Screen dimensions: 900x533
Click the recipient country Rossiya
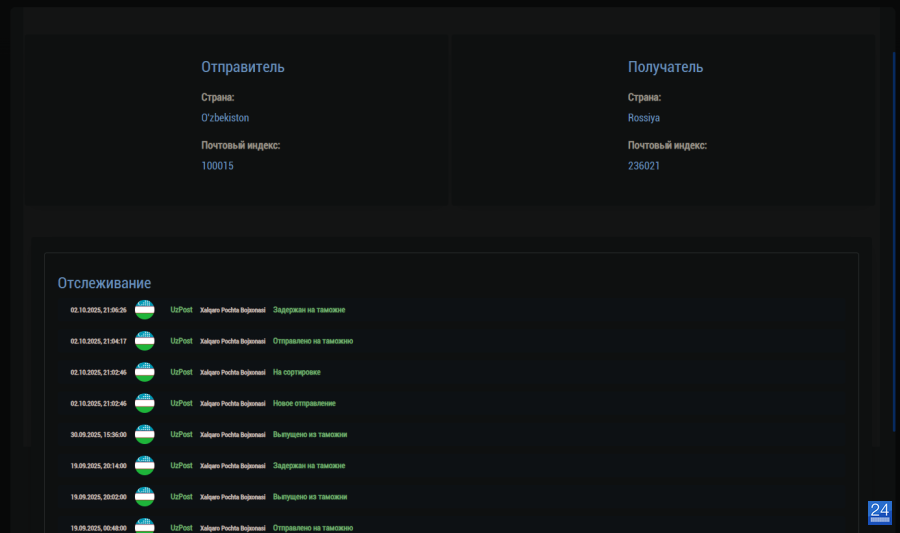point(643,118)
